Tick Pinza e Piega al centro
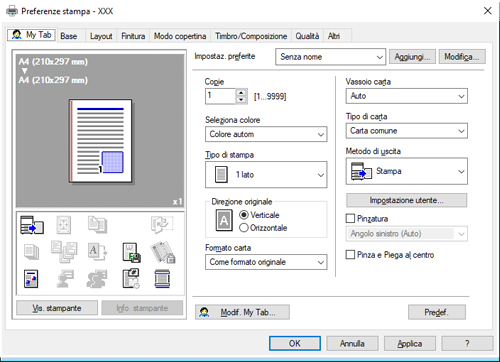This screenshot has width=500, height=362. 350,255
